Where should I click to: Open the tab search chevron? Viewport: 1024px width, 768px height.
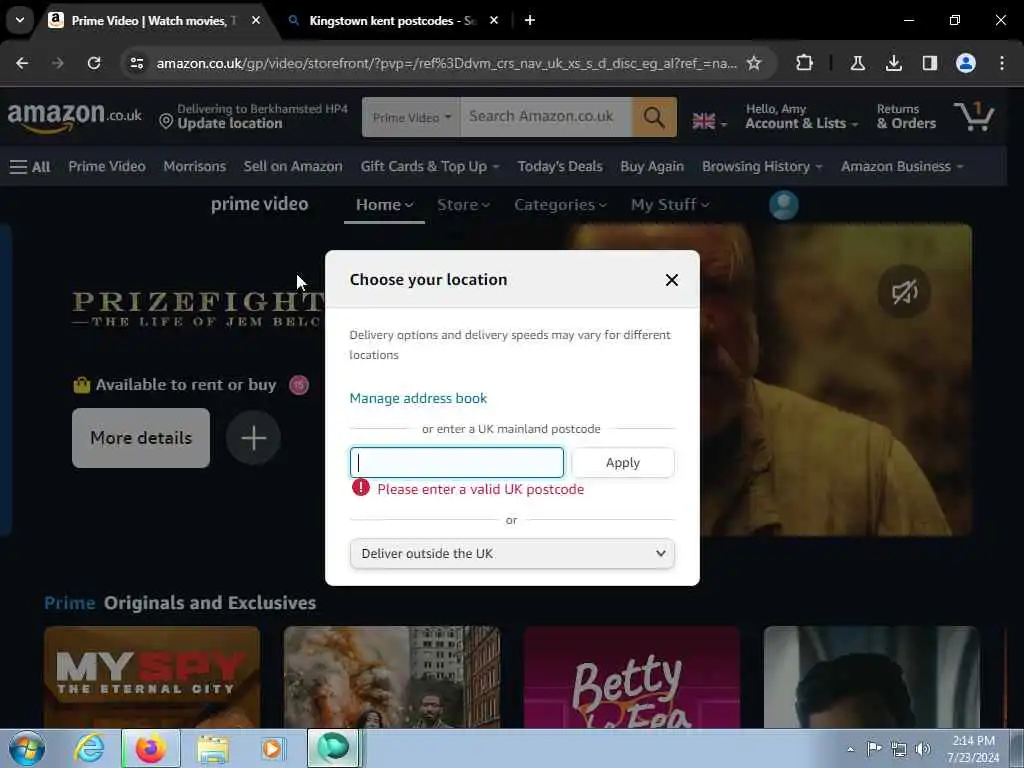pos(20,20)
